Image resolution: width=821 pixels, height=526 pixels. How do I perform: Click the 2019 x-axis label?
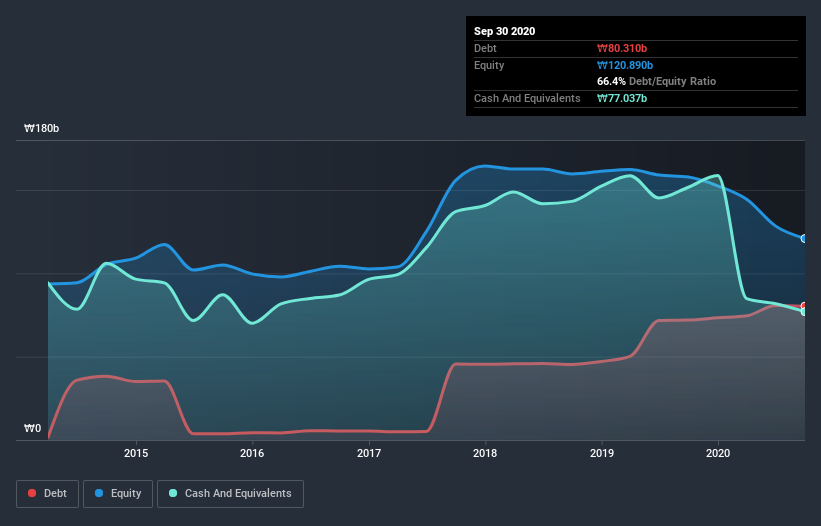coord(602,453)
